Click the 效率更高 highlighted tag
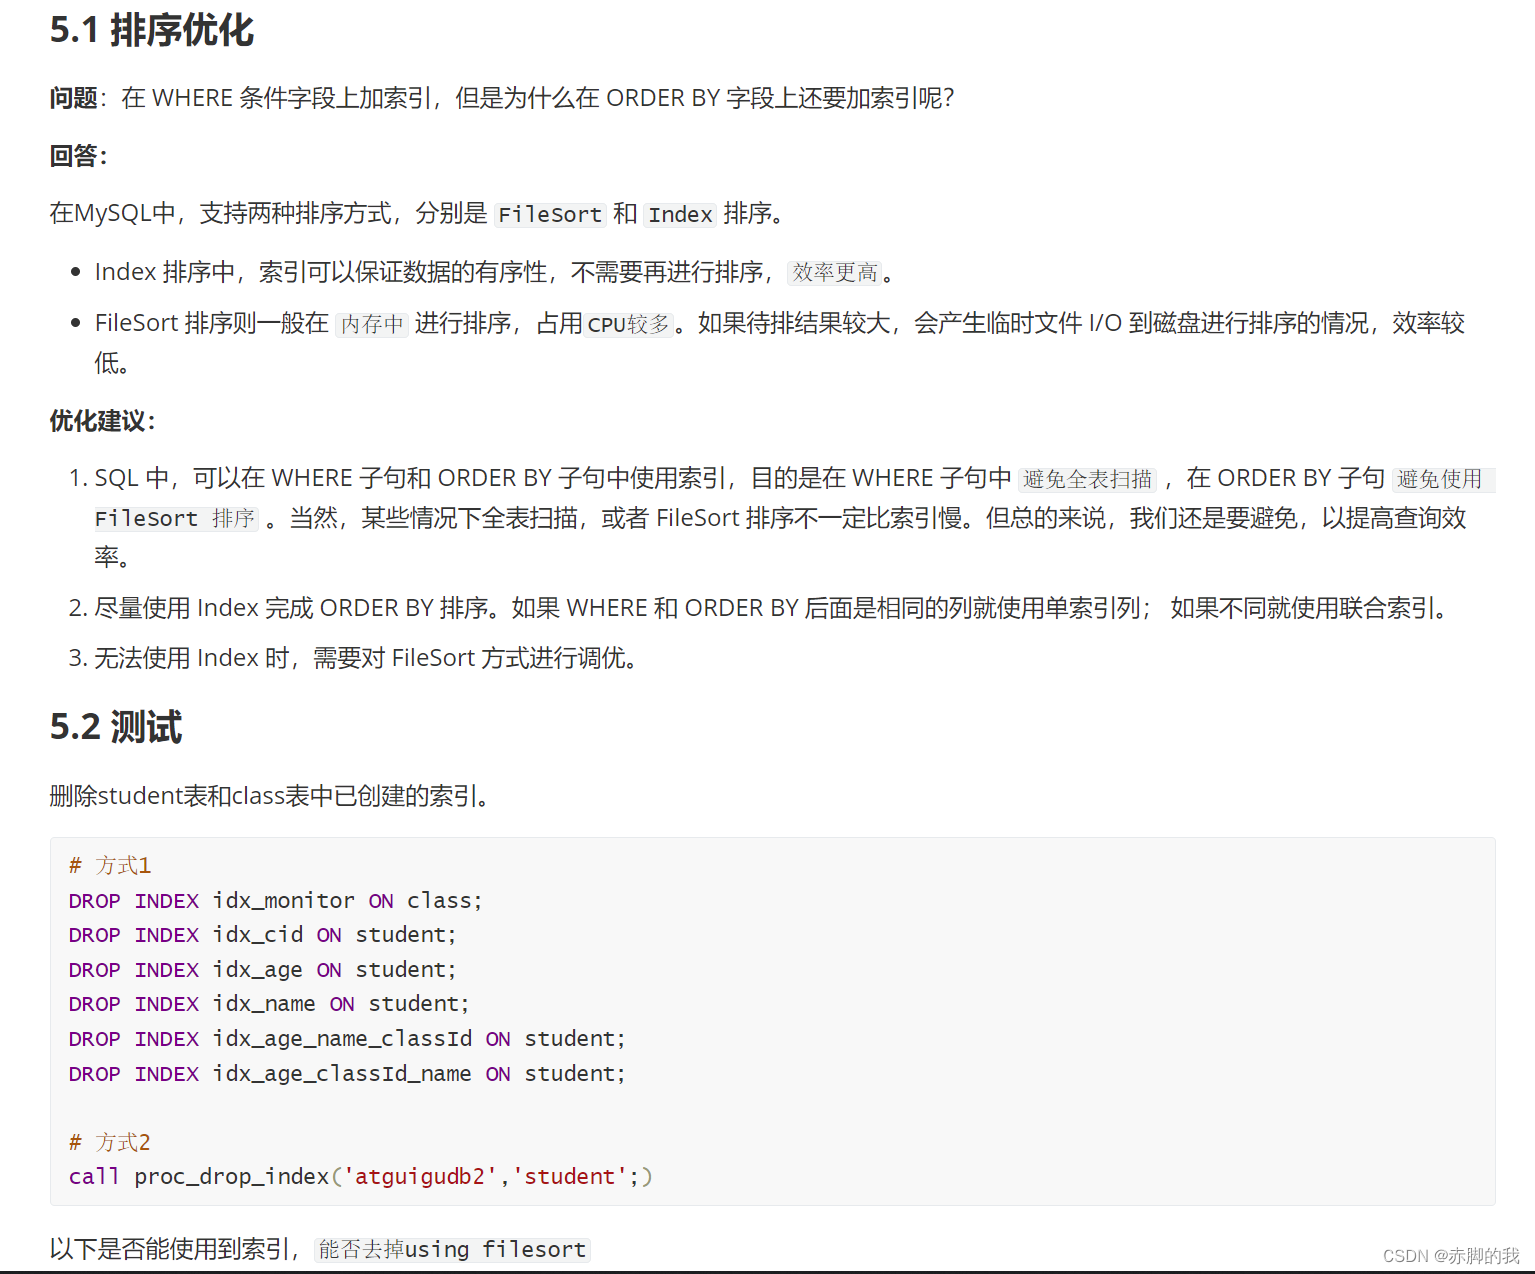This screenshot has height=1274, width=1535. (x=835, y=272)
